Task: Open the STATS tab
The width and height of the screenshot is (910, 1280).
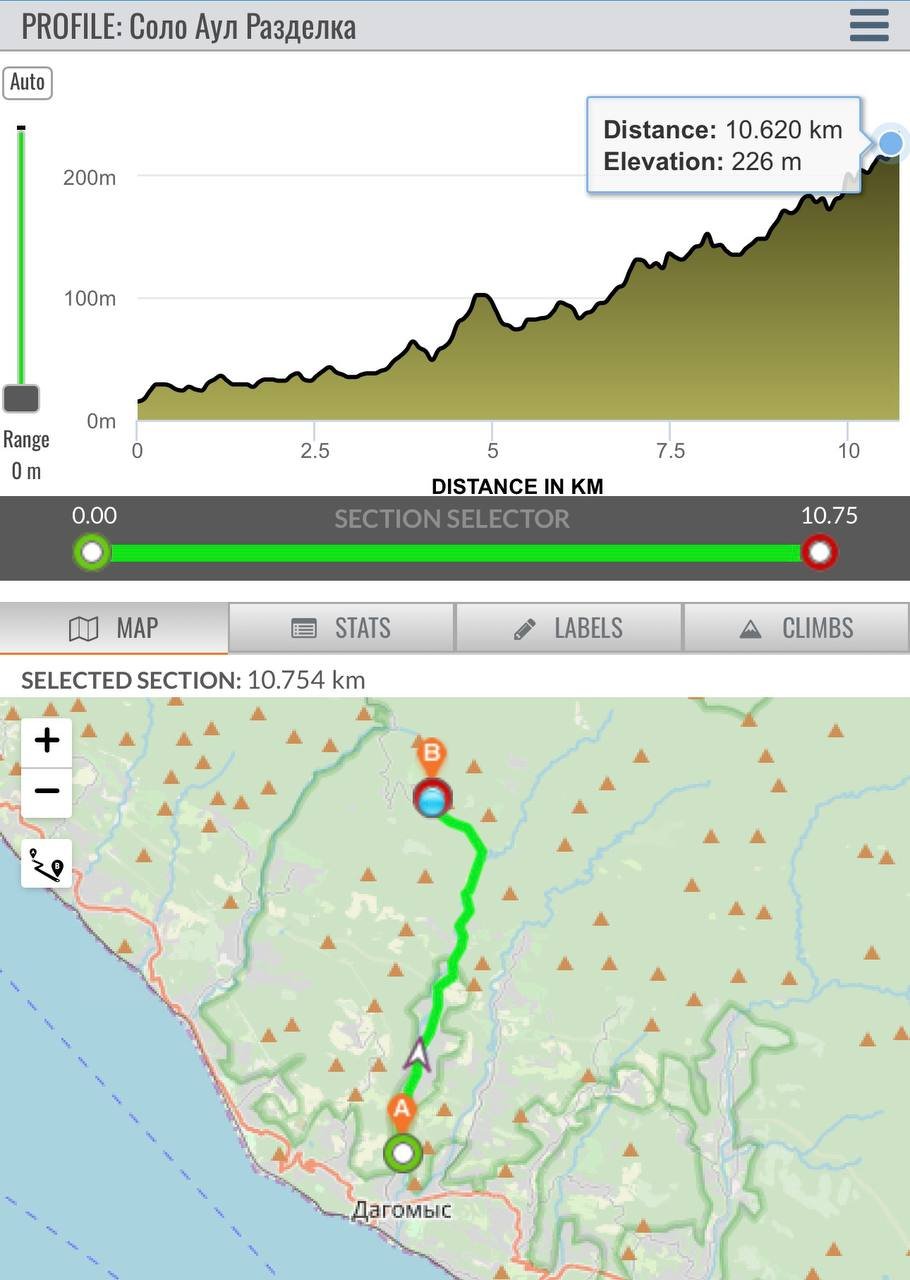Action: pos(341,628)
